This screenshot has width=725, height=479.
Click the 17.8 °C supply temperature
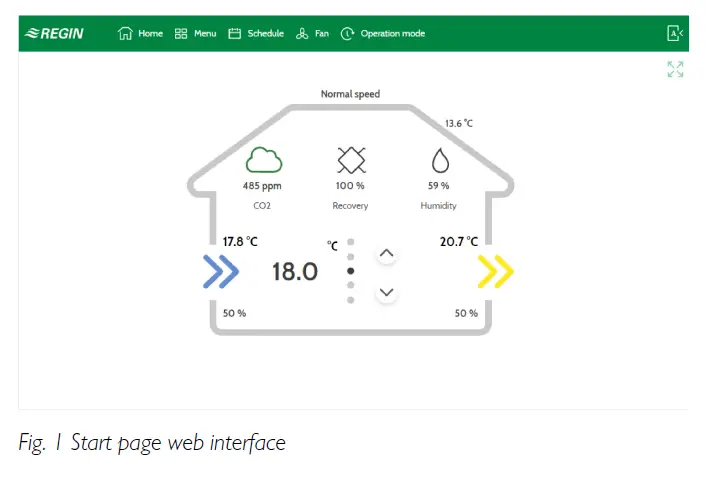tap(240, 242)
